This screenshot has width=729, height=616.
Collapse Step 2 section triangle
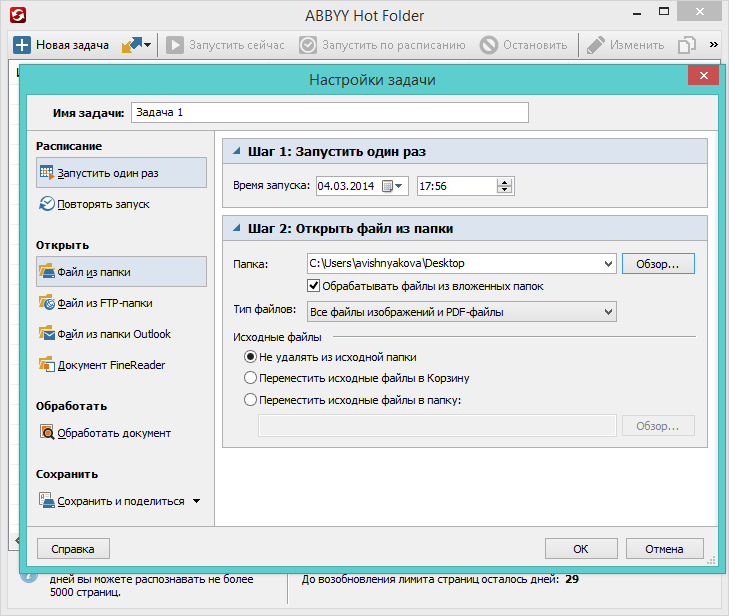point(237,228)
